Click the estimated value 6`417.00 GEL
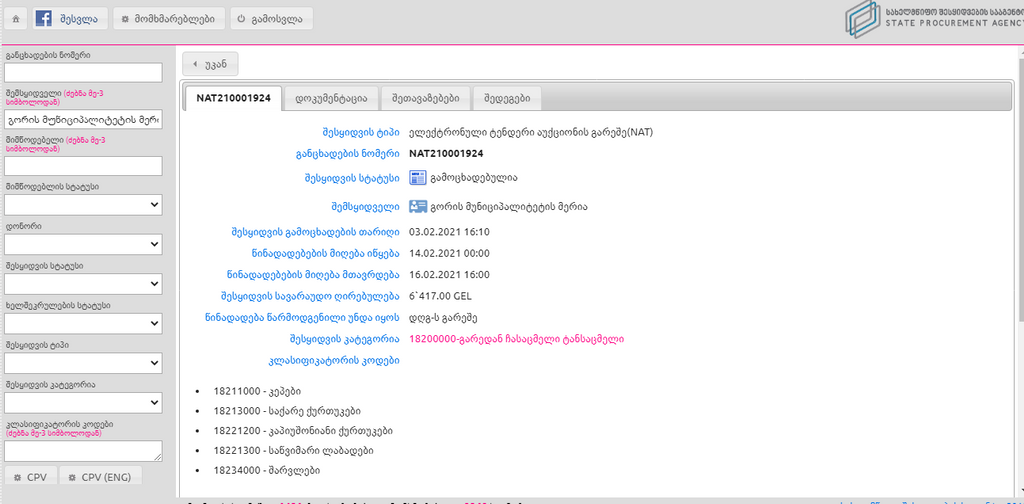Image resolution: width=1024 pixels, height=504 pixels. coord(440,296)
